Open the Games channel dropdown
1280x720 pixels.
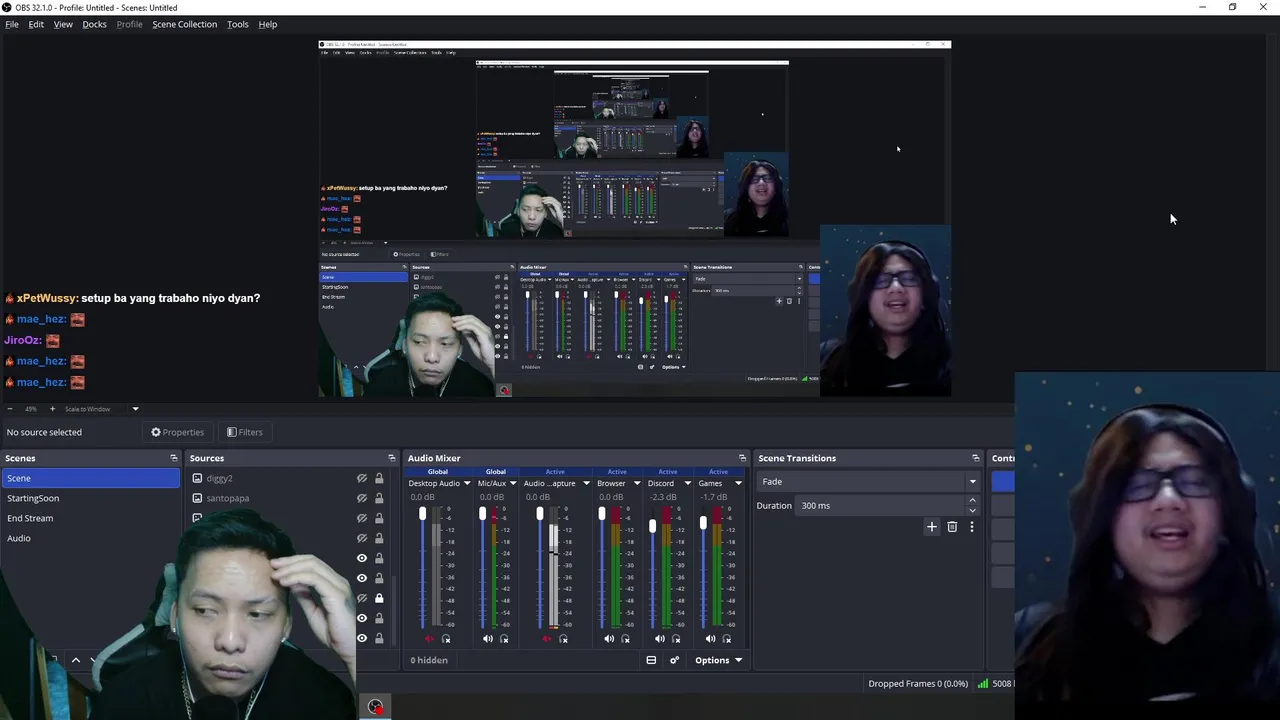tap(738, 483)
